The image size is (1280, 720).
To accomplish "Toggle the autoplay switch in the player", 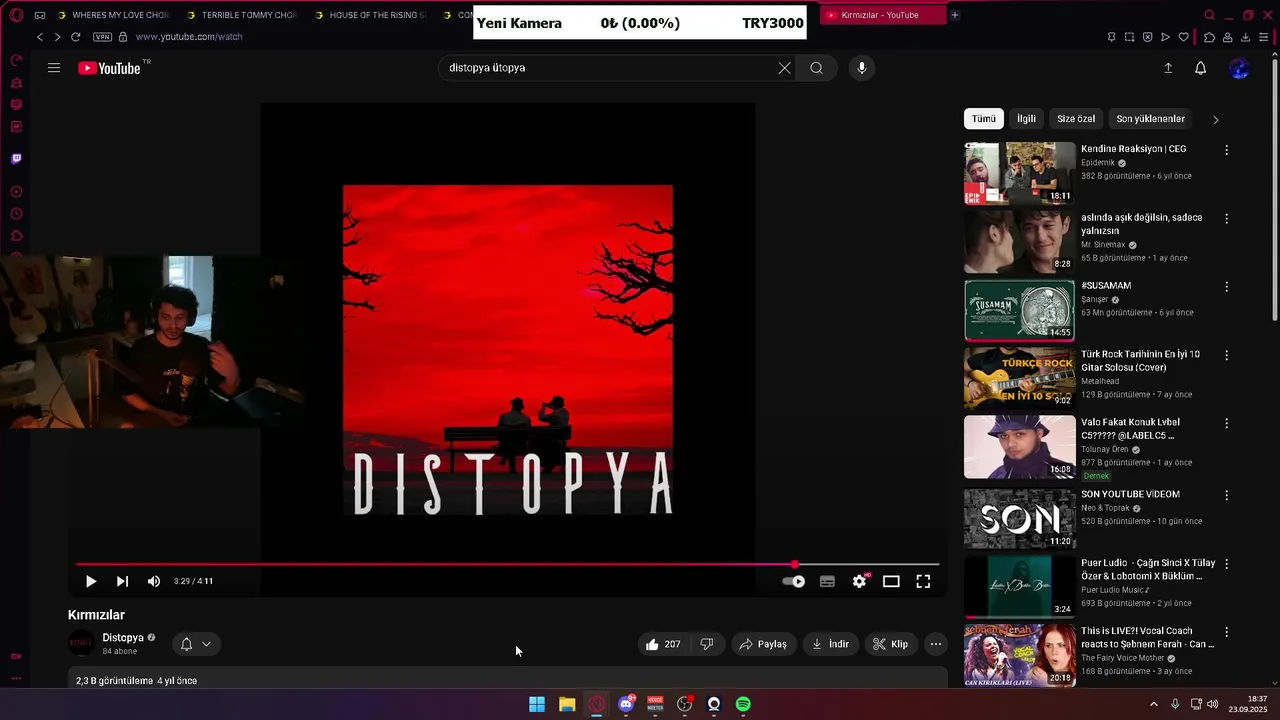I will click(794, 581).
